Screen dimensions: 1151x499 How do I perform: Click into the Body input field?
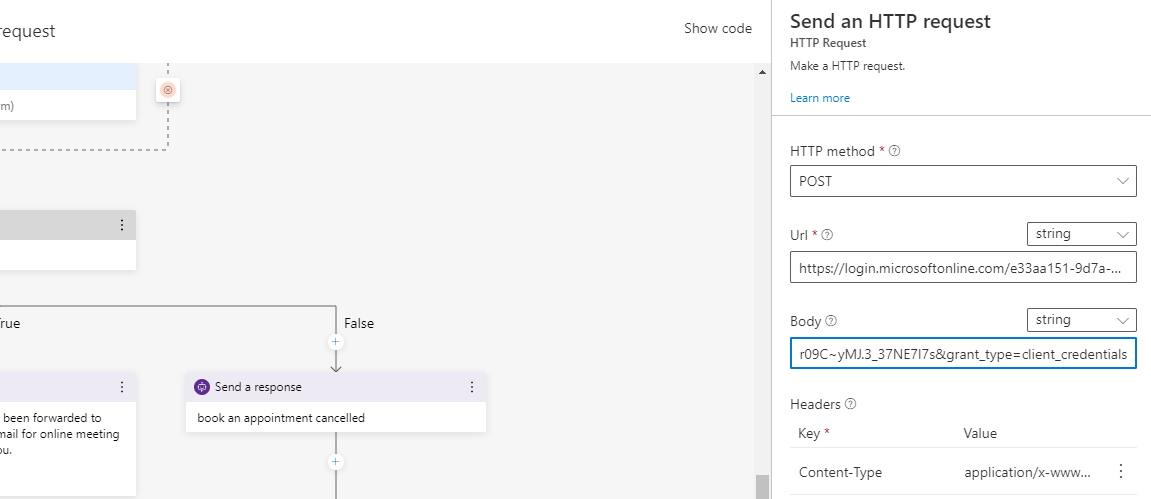(963, 354)
